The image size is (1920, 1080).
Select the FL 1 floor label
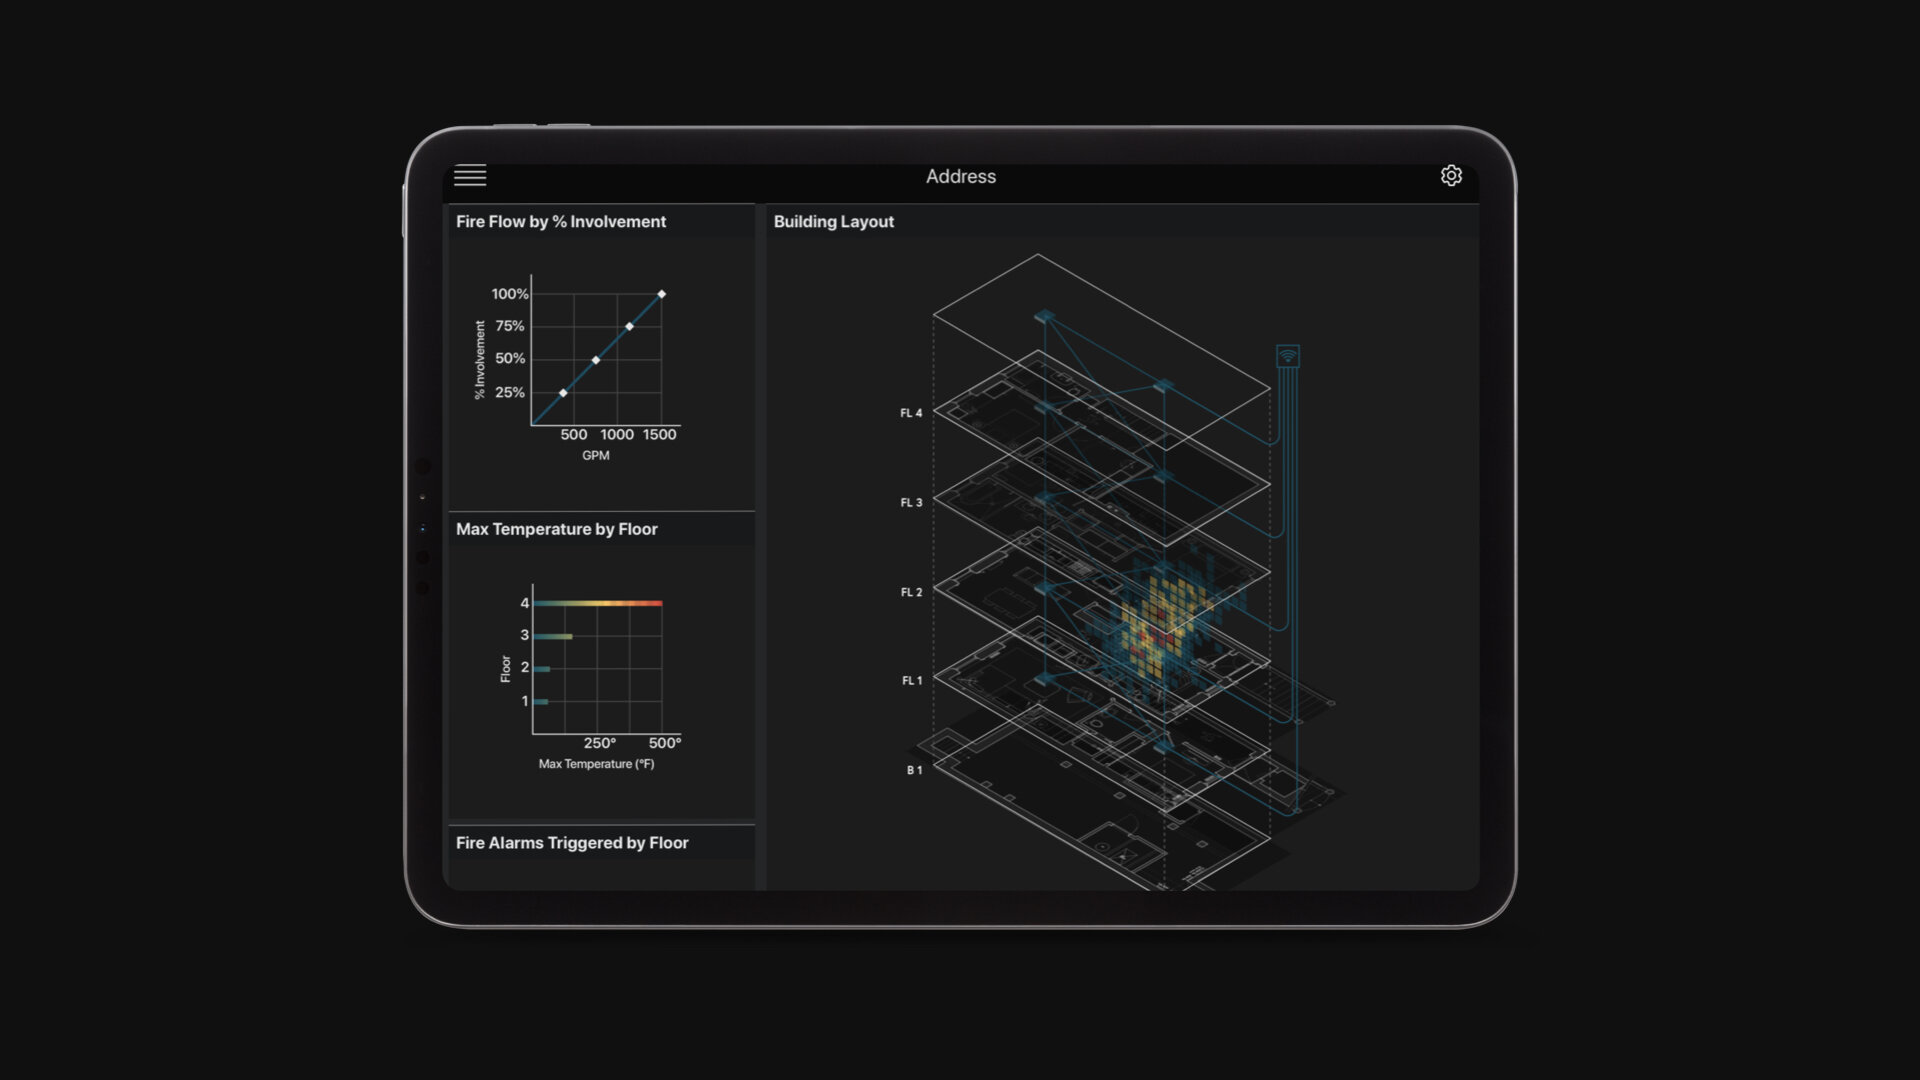click(x=912, y=681)
